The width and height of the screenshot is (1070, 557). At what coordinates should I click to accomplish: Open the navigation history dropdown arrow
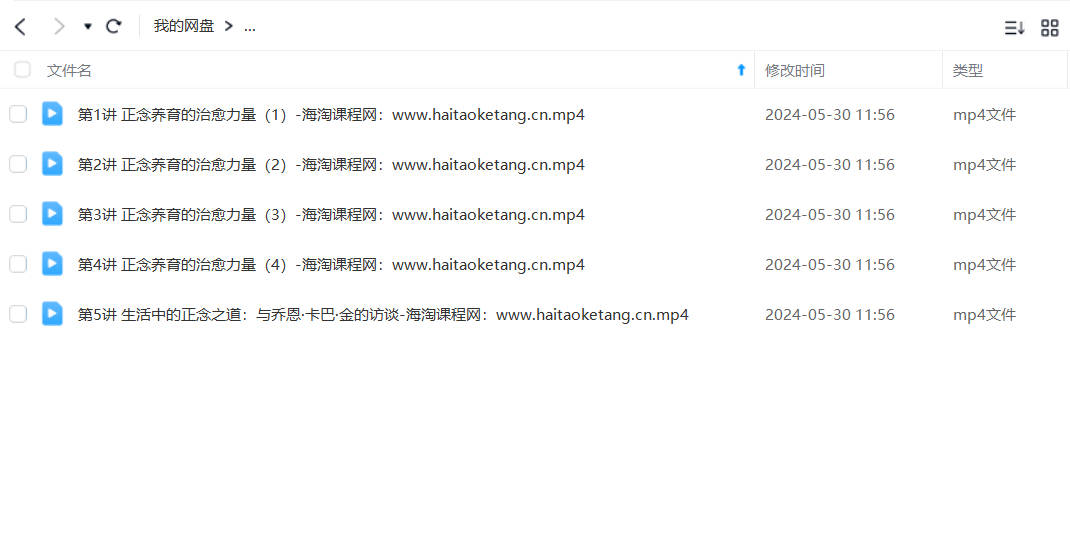click(87, 27)
